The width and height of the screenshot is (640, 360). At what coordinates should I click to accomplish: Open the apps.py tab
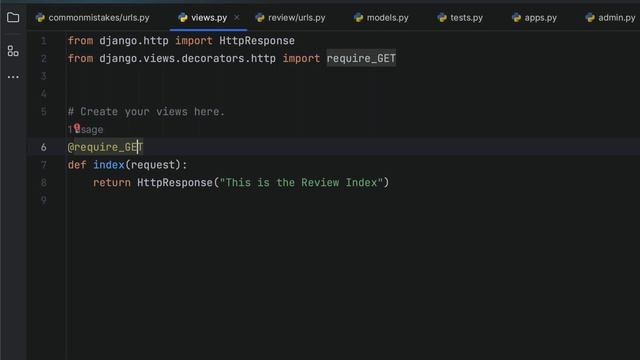tap(534, 18)
